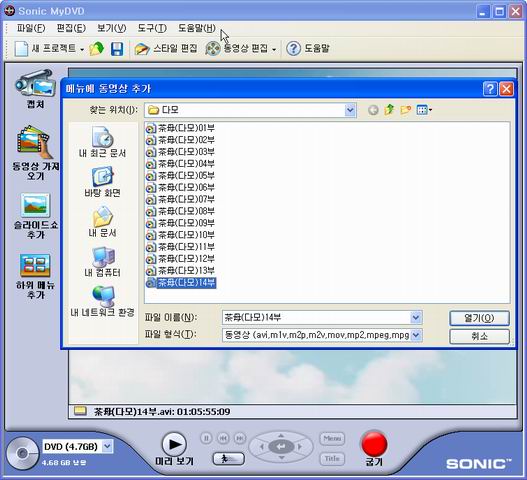Image resolution: width=527 pixels, height=480 pixels.
Task: Select file 茶母(다모)05부
Action: (x=180, y=175)
